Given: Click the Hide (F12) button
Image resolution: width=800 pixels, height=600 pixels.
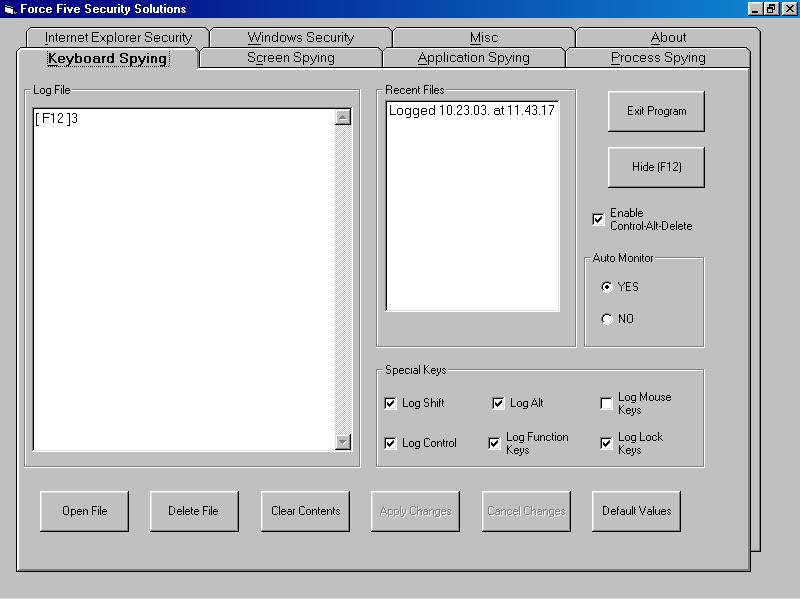Looking at the screenshot, I should click(x=656, y=167).
